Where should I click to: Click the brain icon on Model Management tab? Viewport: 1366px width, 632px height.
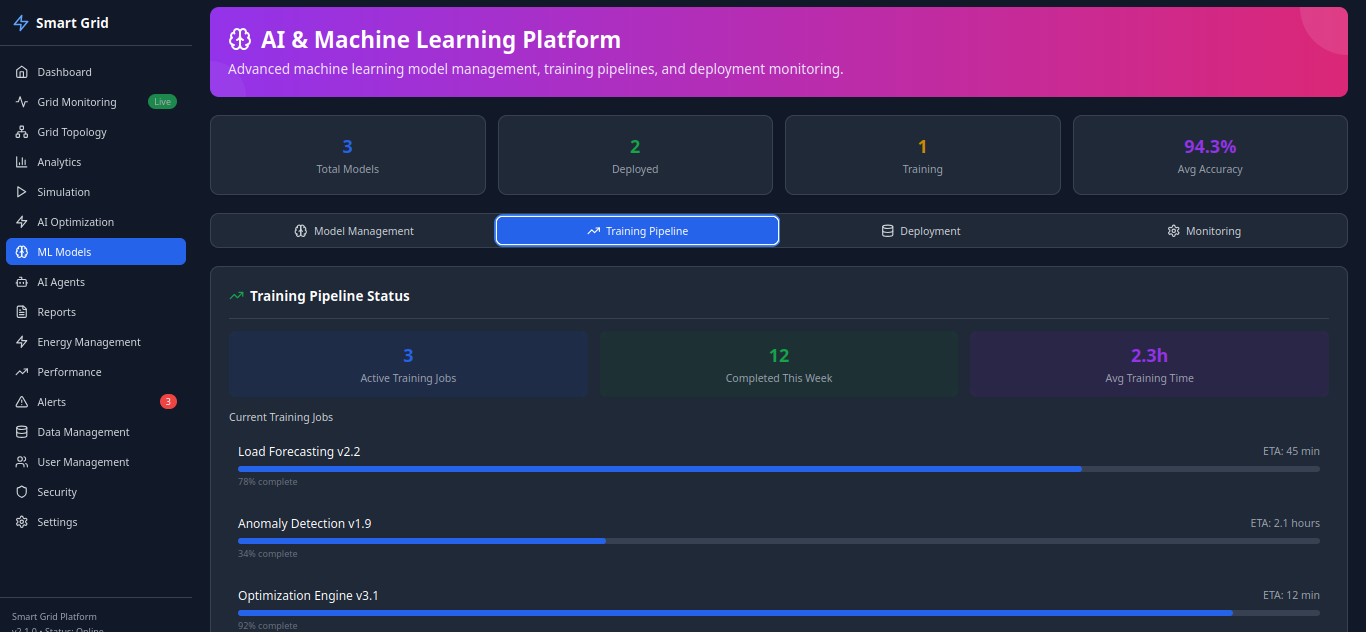(300, 231)
